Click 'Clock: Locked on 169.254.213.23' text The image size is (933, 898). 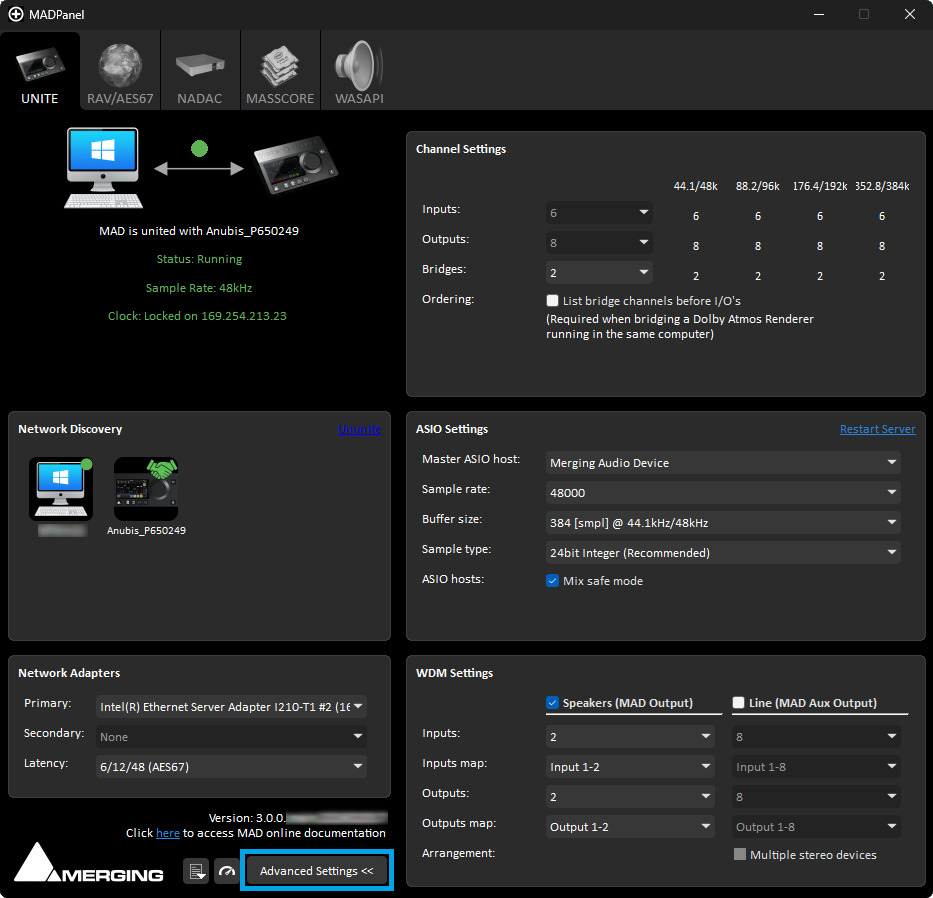tap(198, 316)
